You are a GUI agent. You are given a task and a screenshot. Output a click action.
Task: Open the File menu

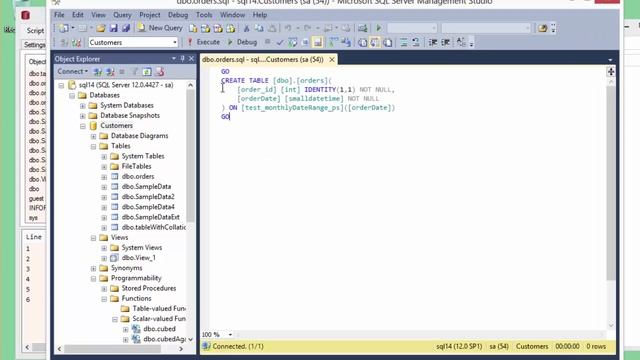[59, 15]
